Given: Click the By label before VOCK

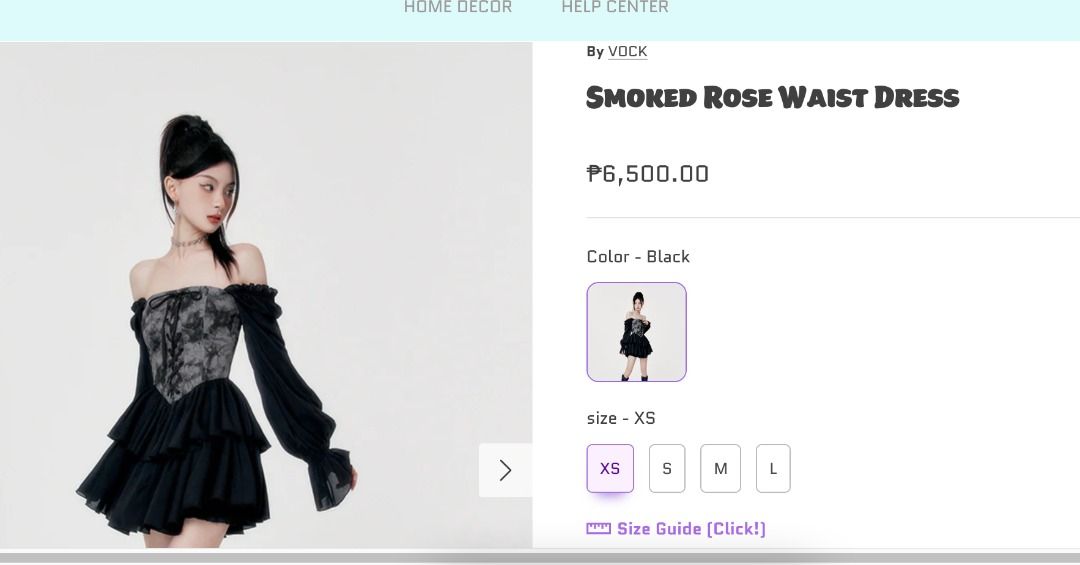Looking at the screenshot, I should tap(595, 52).
